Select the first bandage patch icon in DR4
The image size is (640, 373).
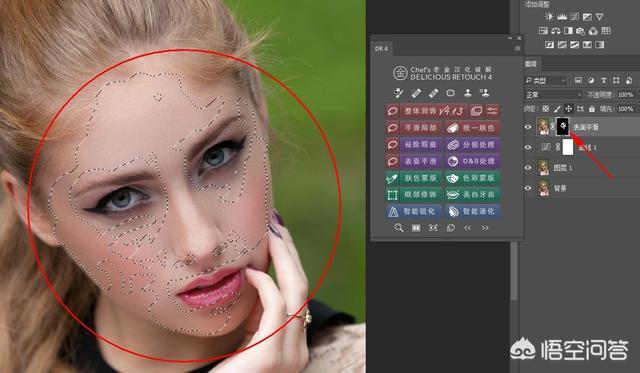coord(416,93)
